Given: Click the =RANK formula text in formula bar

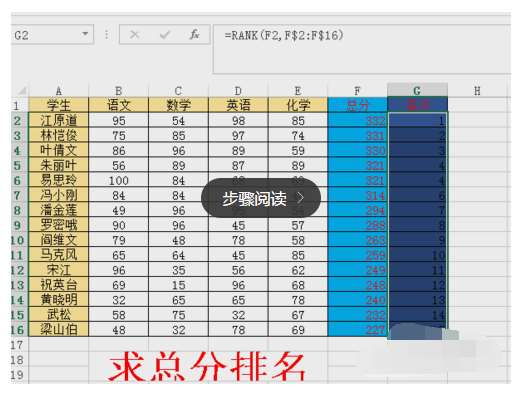Looking at the screenshot, I should point(284,35).
